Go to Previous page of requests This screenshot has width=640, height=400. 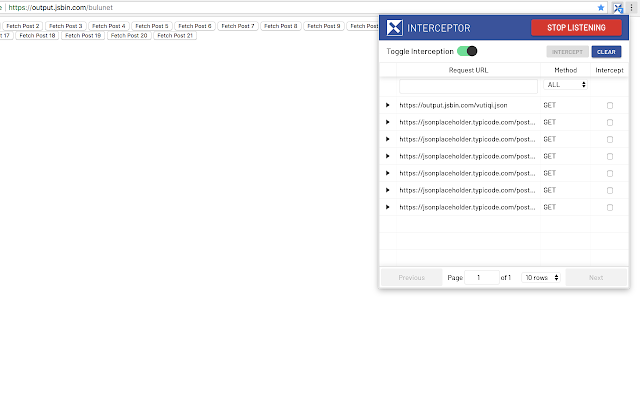(411, 278)
